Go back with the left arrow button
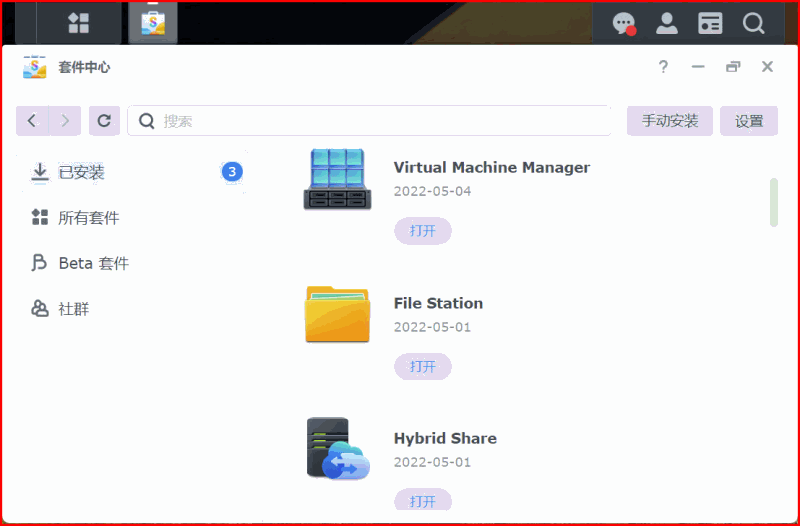 32,121
